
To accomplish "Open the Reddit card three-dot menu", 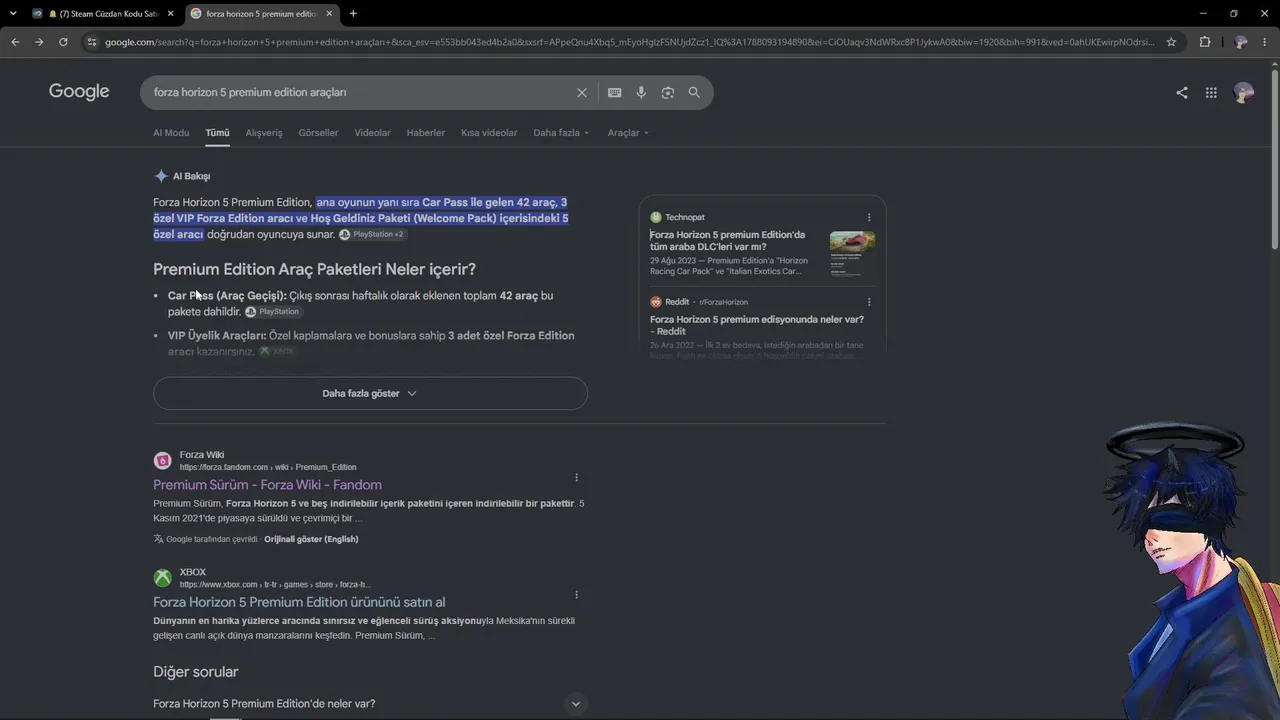I will [869, 302].
